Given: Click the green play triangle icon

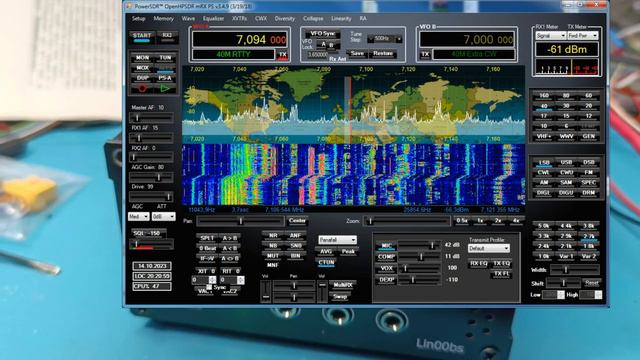Looking at the screenshot, I should [x=165, y=88].
